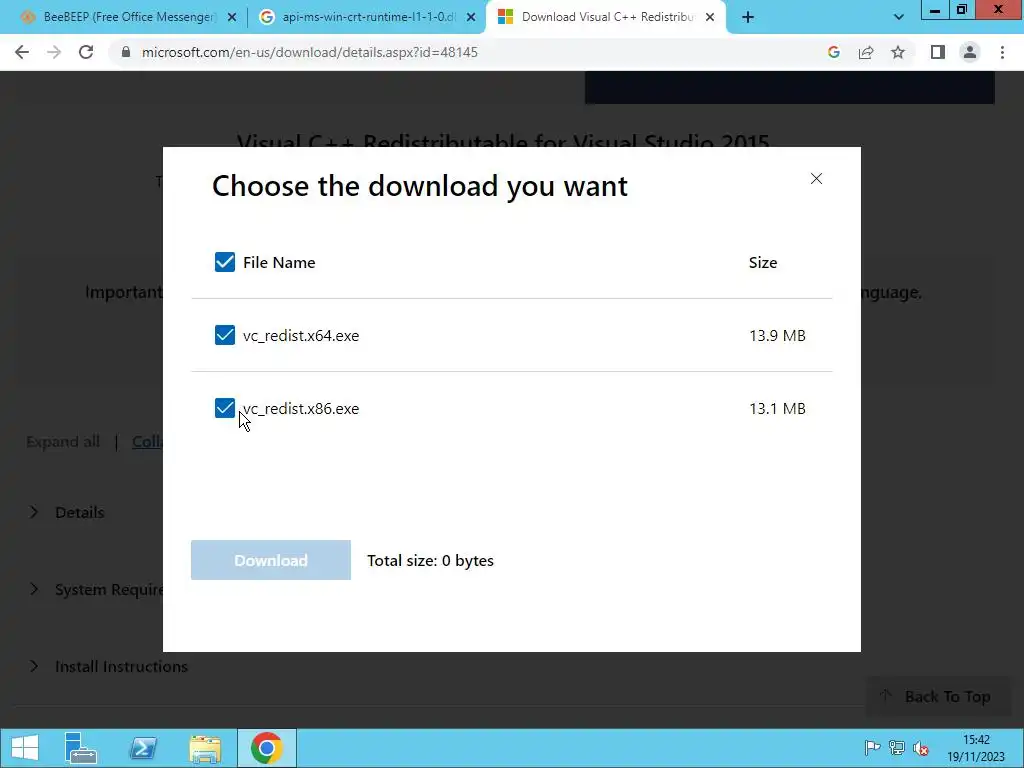Open the tab search dropdown
The width and height of the screenshot is (1024, 768).
pyautogui.click(x=899, y=18)
